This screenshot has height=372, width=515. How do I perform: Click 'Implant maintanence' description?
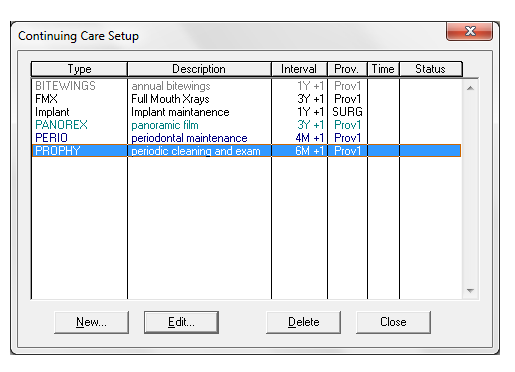180,112
